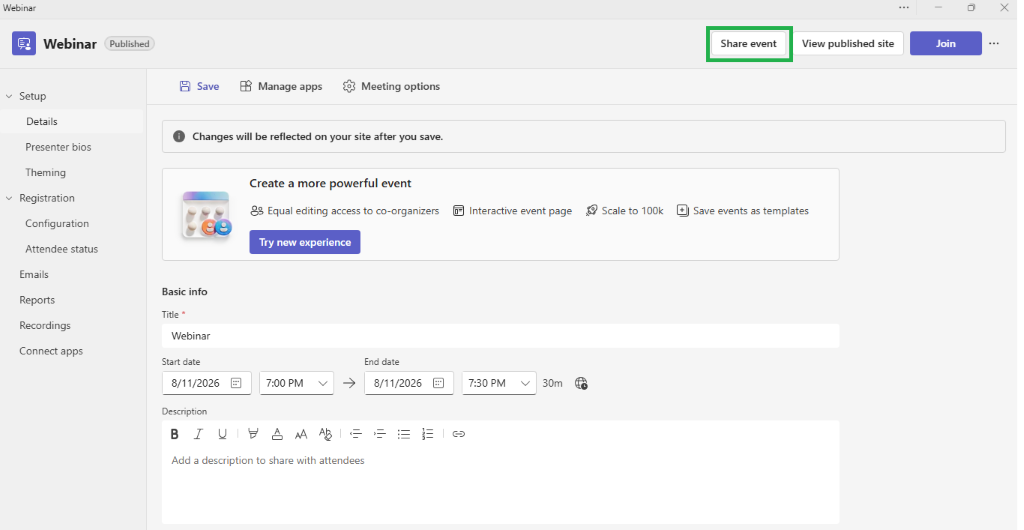
Task: Open the 7:30 PM end time dropdown
Action: point(499,383)
